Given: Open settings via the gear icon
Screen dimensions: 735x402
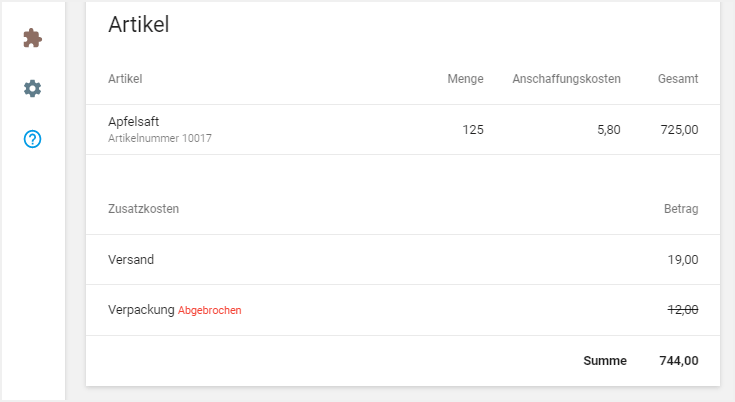Looking at the screenshot, I should [x=33, y=89].
